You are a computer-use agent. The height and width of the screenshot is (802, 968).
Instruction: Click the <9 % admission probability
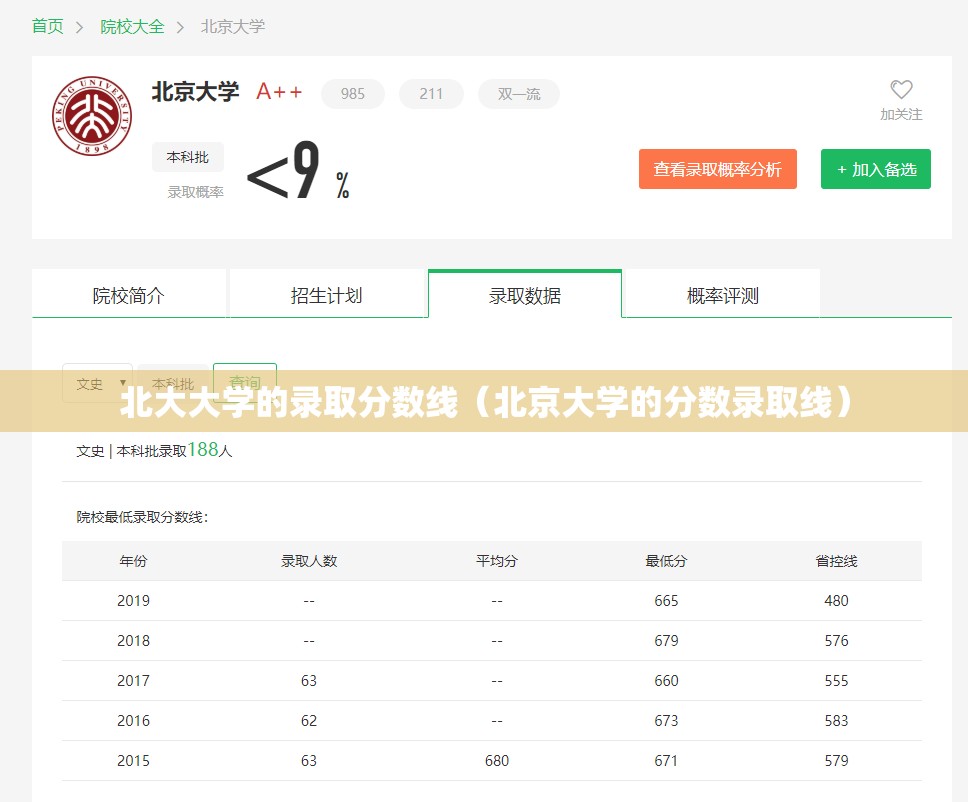[x=298, y=170]
